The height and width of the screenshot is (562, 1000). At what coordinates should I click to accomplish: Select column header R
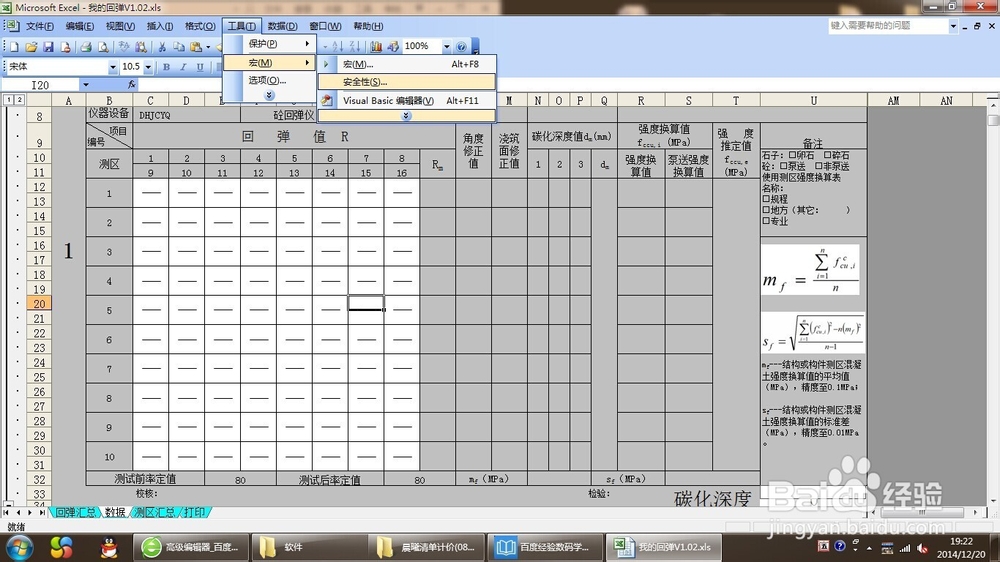pos(641,100)
